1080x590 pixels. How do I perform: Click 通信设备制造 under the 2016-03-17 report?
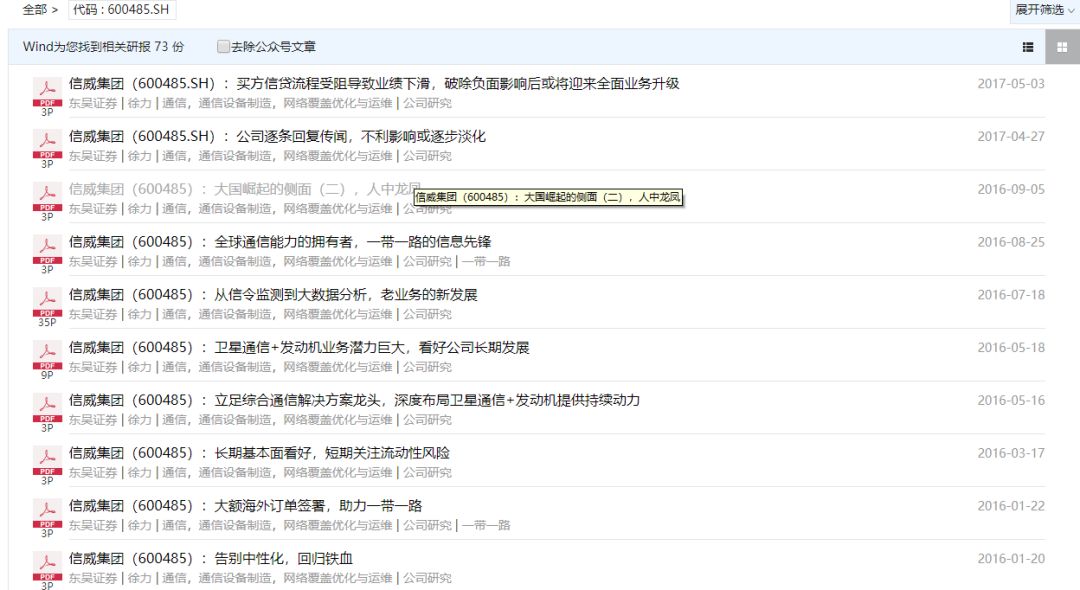click(236, 473)
